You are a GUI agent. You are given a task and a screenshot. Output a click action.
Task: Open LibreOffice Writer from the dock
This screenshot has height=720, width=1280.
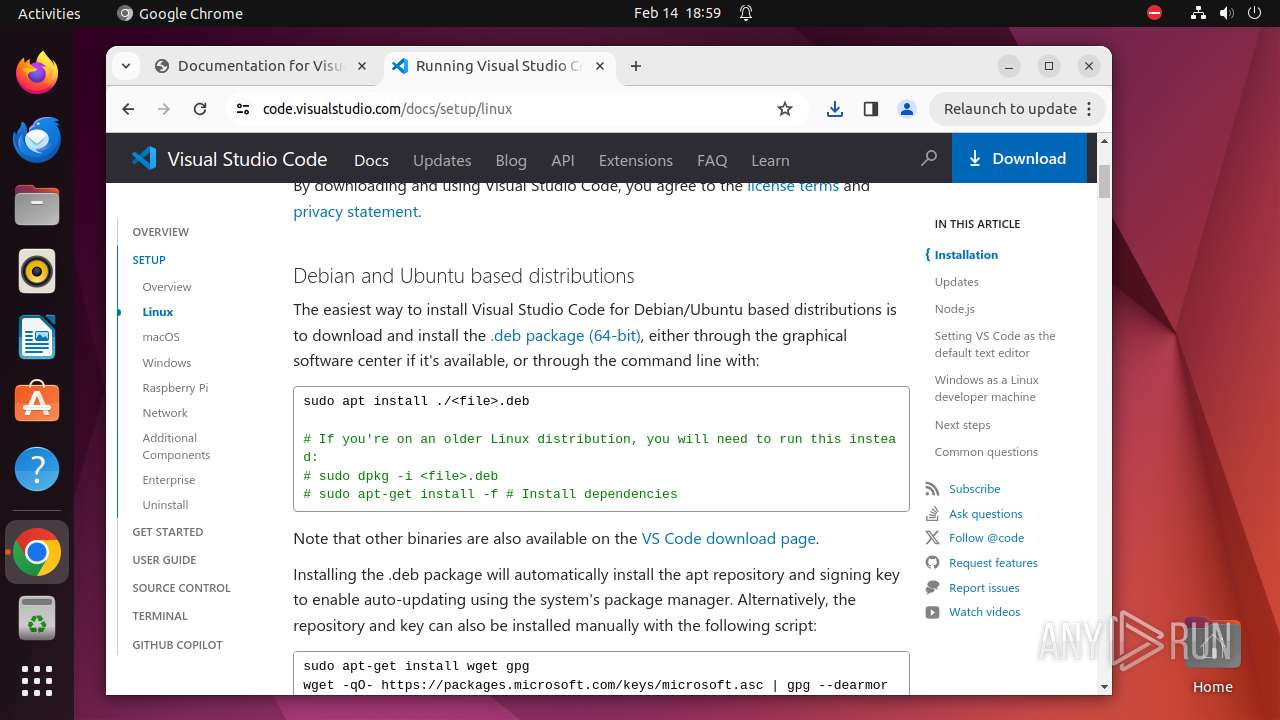37,337
